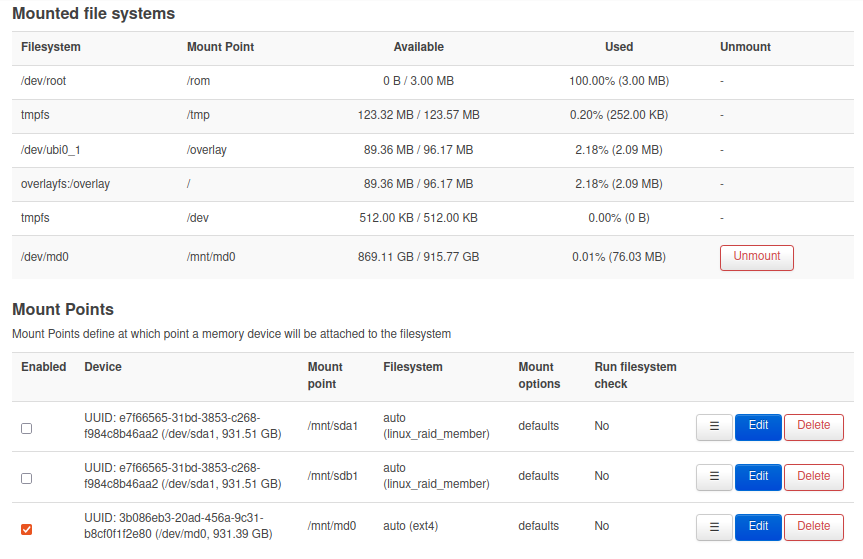This screenshot has height=559, width=863.
Task: Click the Used column header
Action: (619, 47)
